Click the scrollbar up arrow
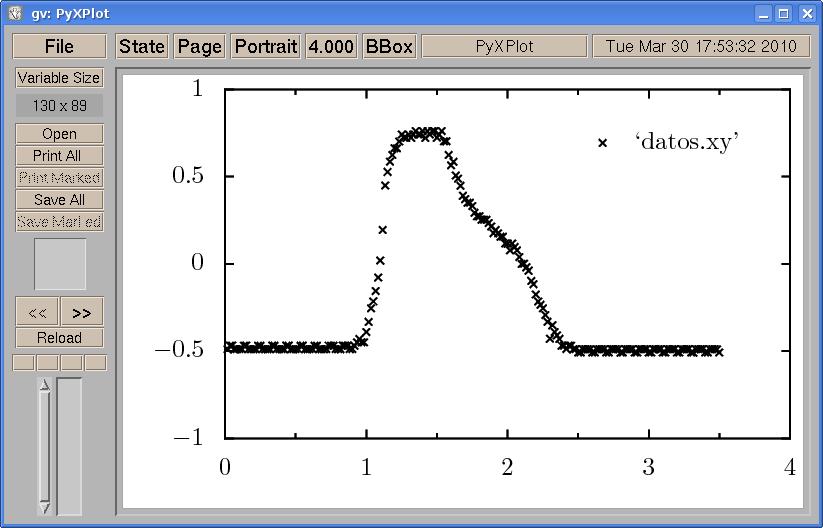The height and width of the screenshot is (528, 823). coord(44,385)
